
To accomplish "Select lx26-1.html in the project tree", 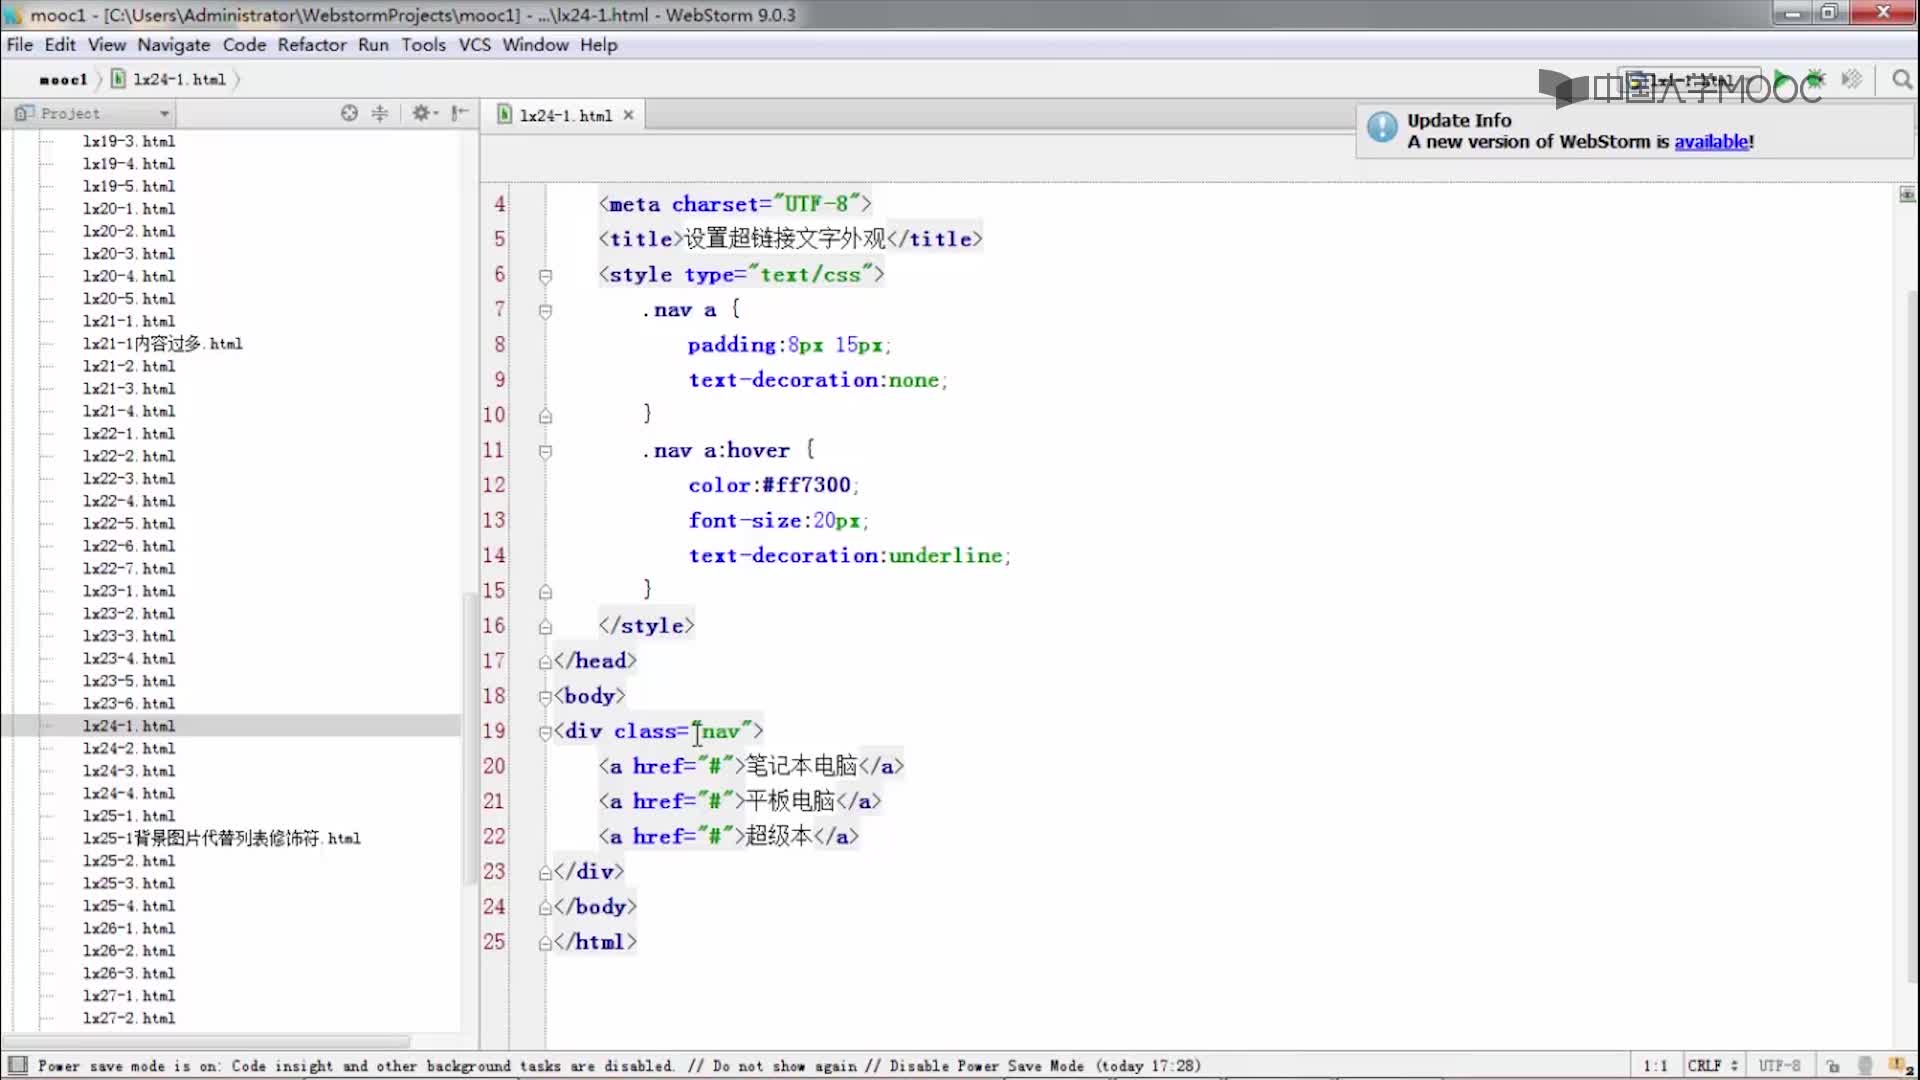I will 129,928.
